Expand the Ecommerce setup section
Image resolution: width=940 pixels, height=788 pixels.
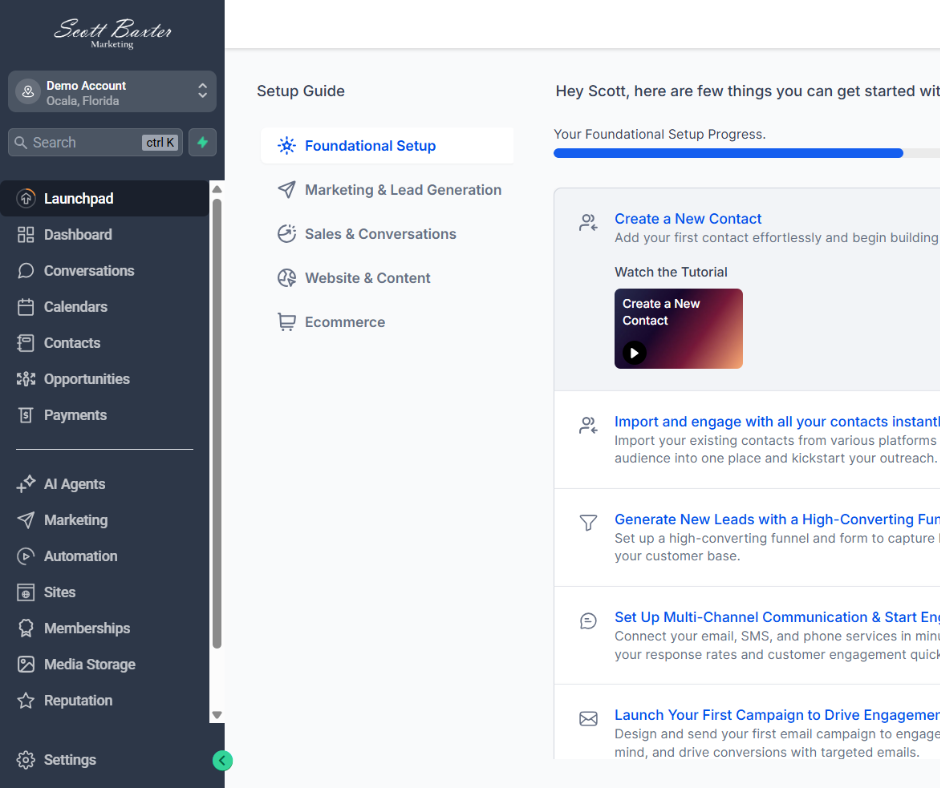345,321
